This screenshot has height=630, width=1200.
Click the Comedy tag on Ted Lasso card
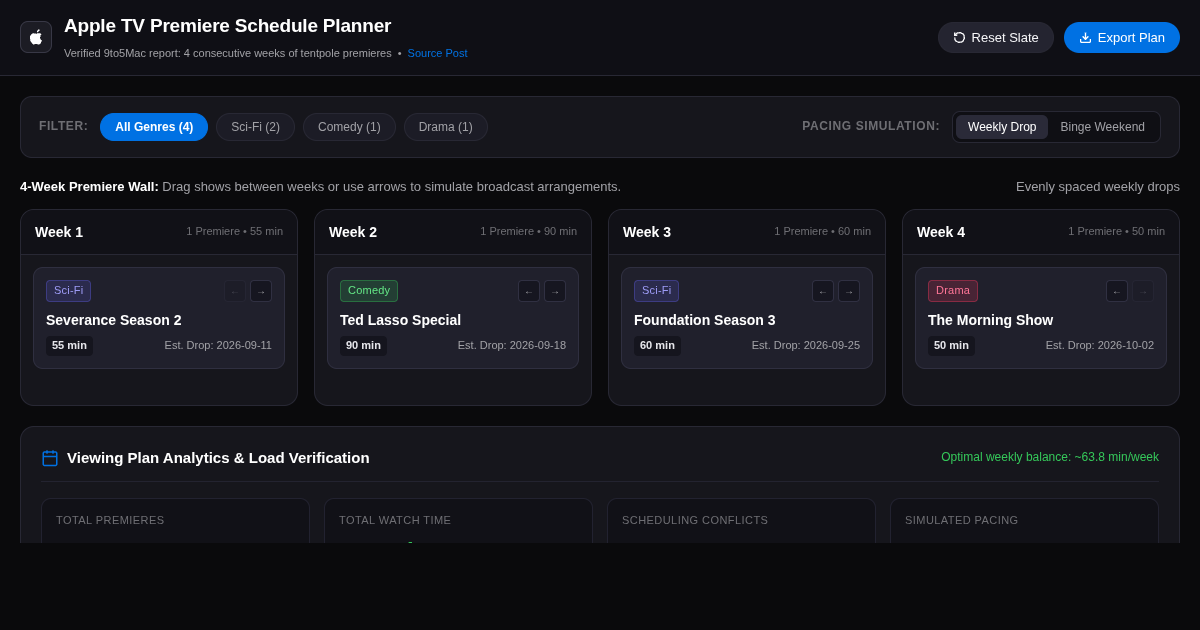pyautogui.click(x=369, y=291)
